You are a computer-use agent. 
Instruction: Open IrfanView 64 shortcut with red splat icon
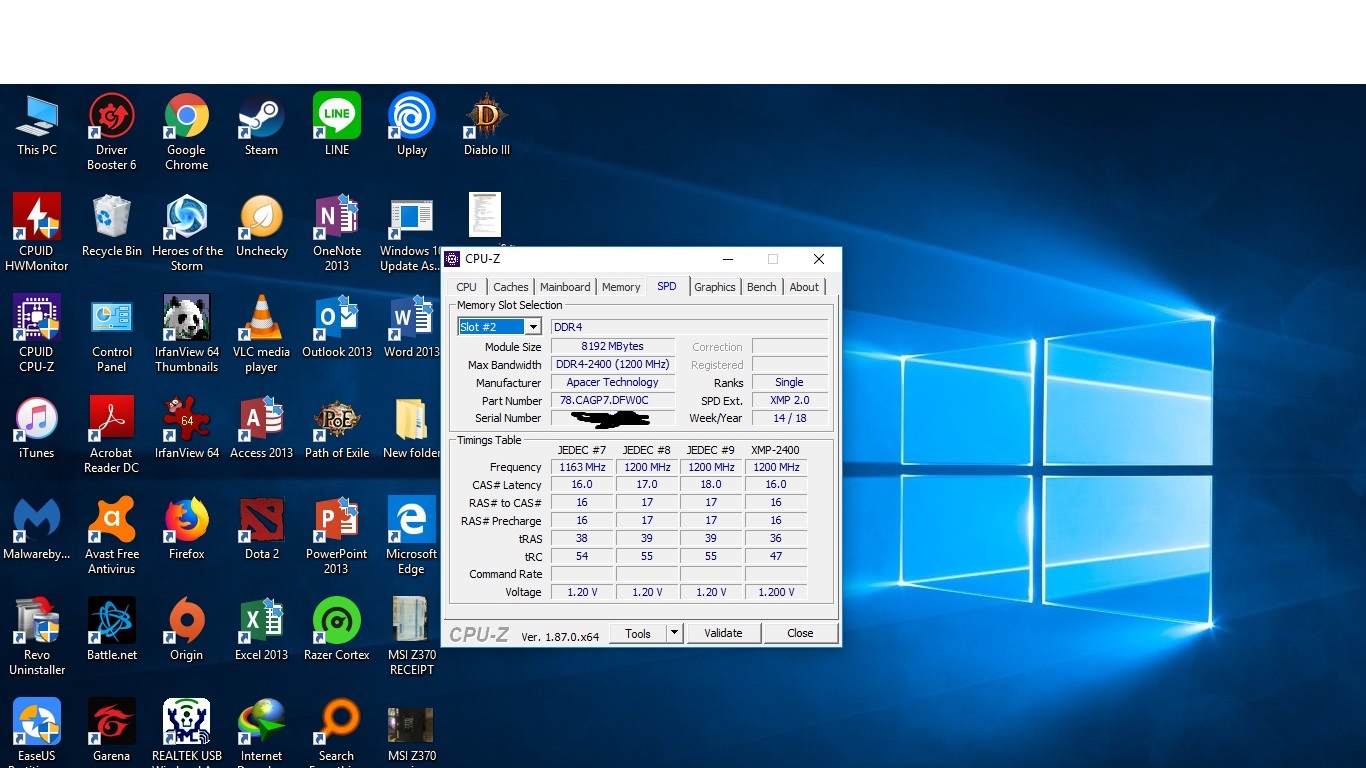(x=187, y=428)
